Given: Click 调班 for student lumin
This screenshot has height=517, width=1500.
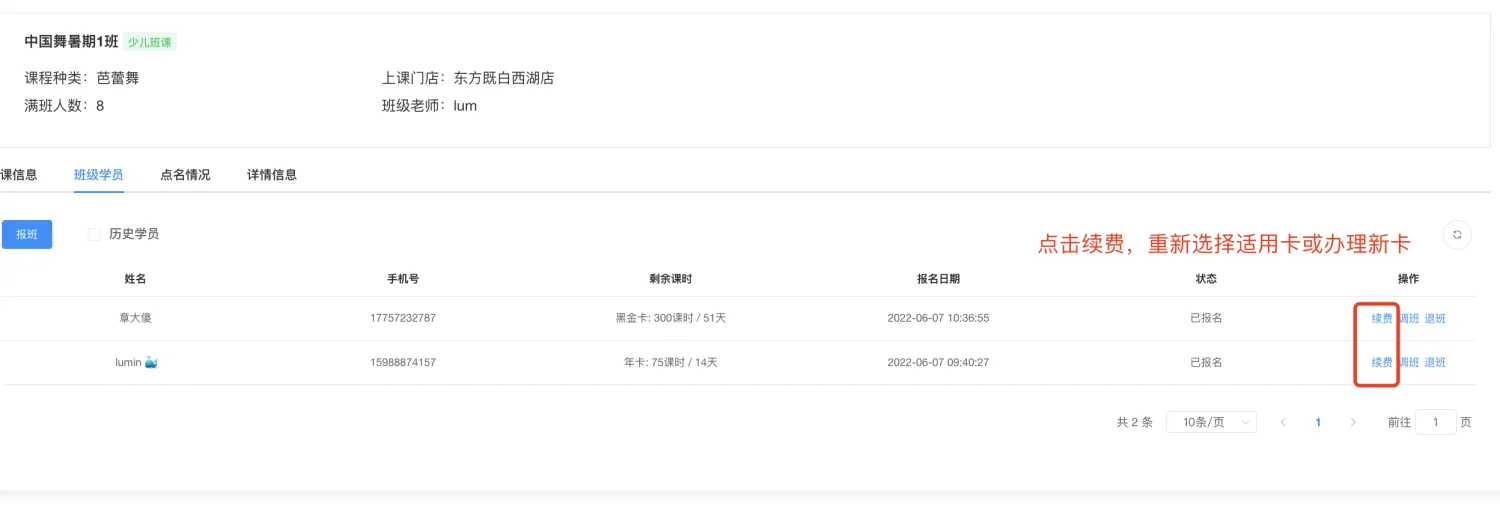Looking at the screenshot, I should [1409, 362].
